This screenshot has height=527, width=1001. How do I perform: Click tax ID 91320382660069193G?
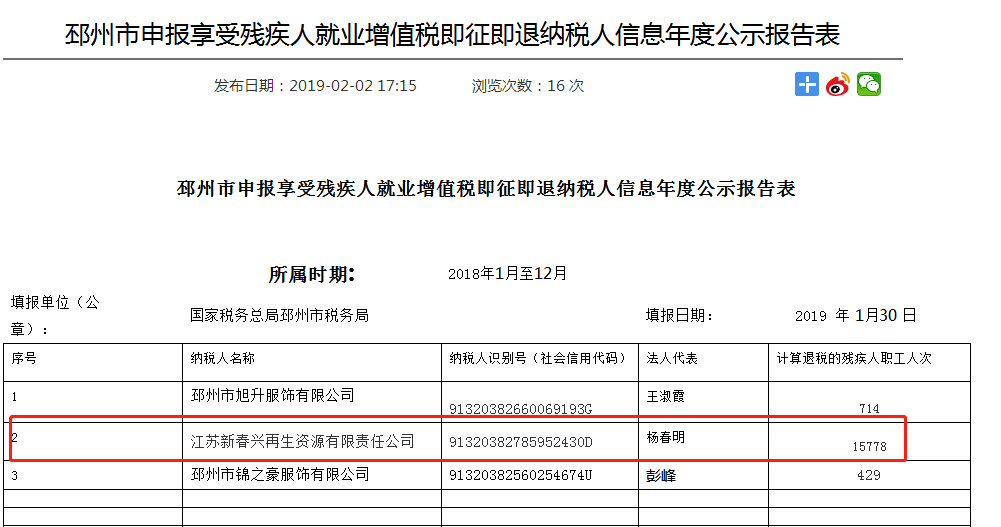[x=521, y=409]
